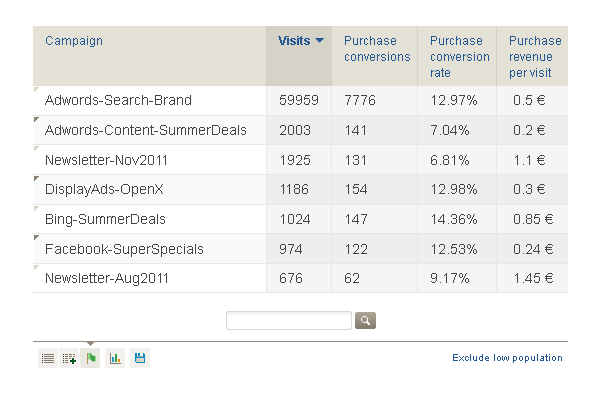This screenshot has height=400, width=612.
Task: Switch to simple table view icon
Action: [47, 358]
